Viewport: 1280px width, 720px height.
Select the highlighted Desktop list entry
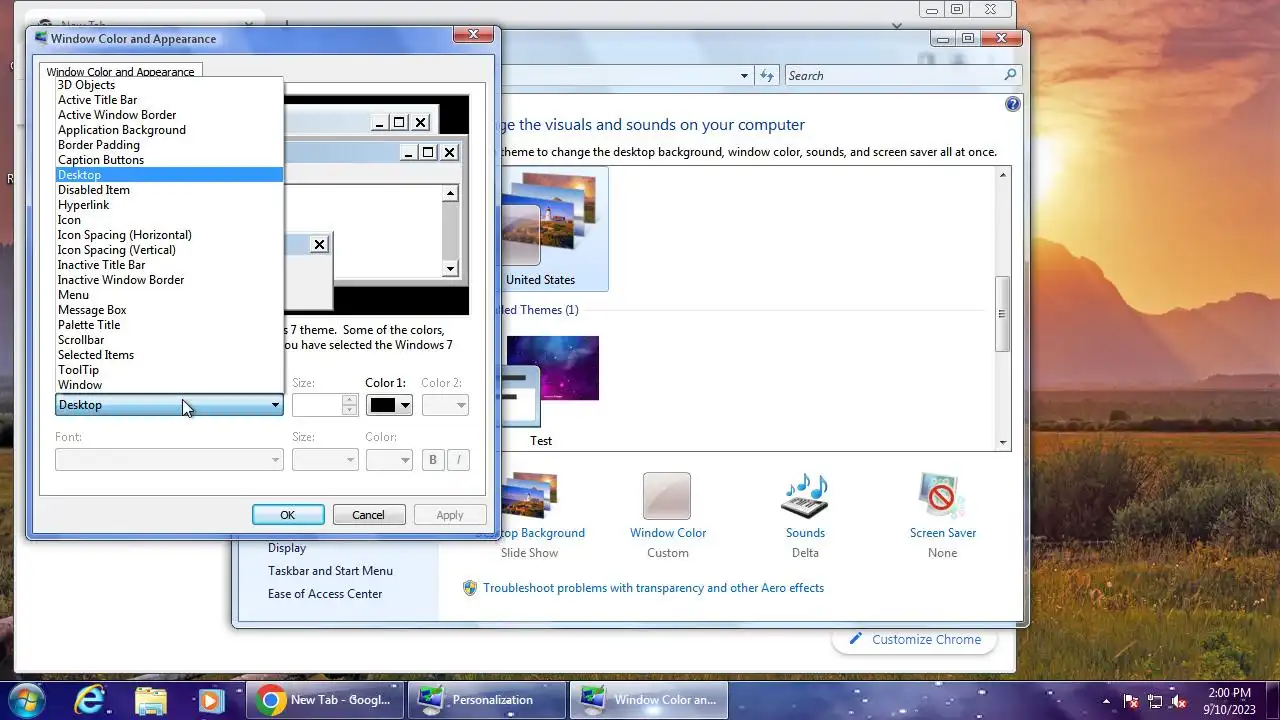(169, 175)
